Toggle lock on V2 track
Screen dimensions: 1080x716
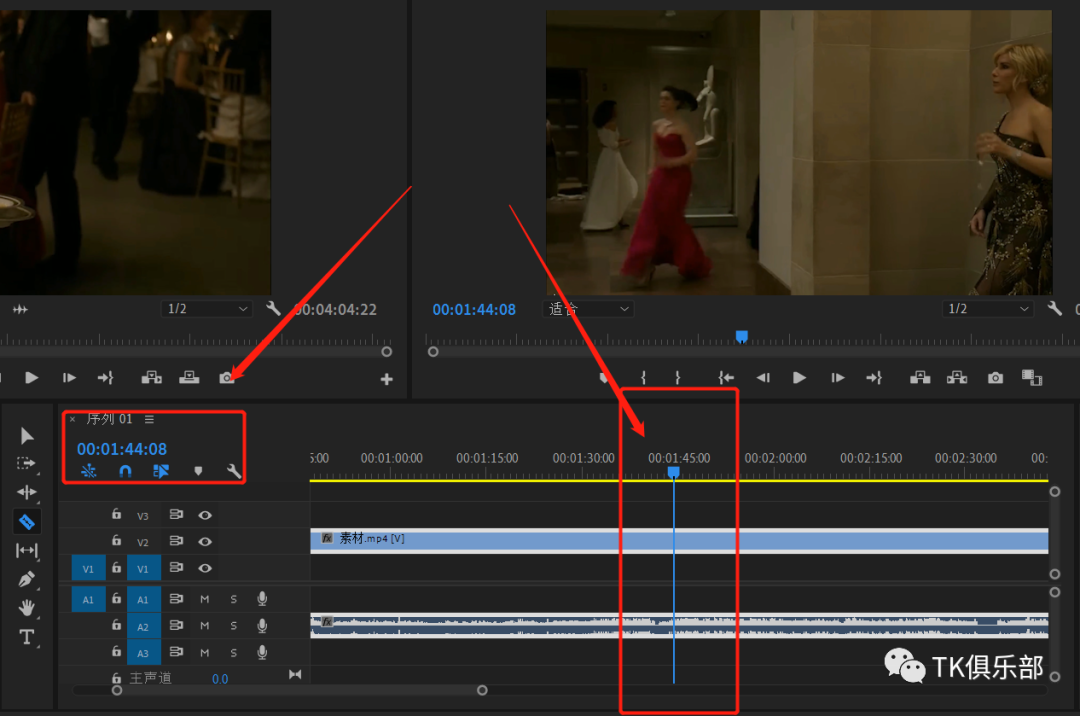coord(116,540)
